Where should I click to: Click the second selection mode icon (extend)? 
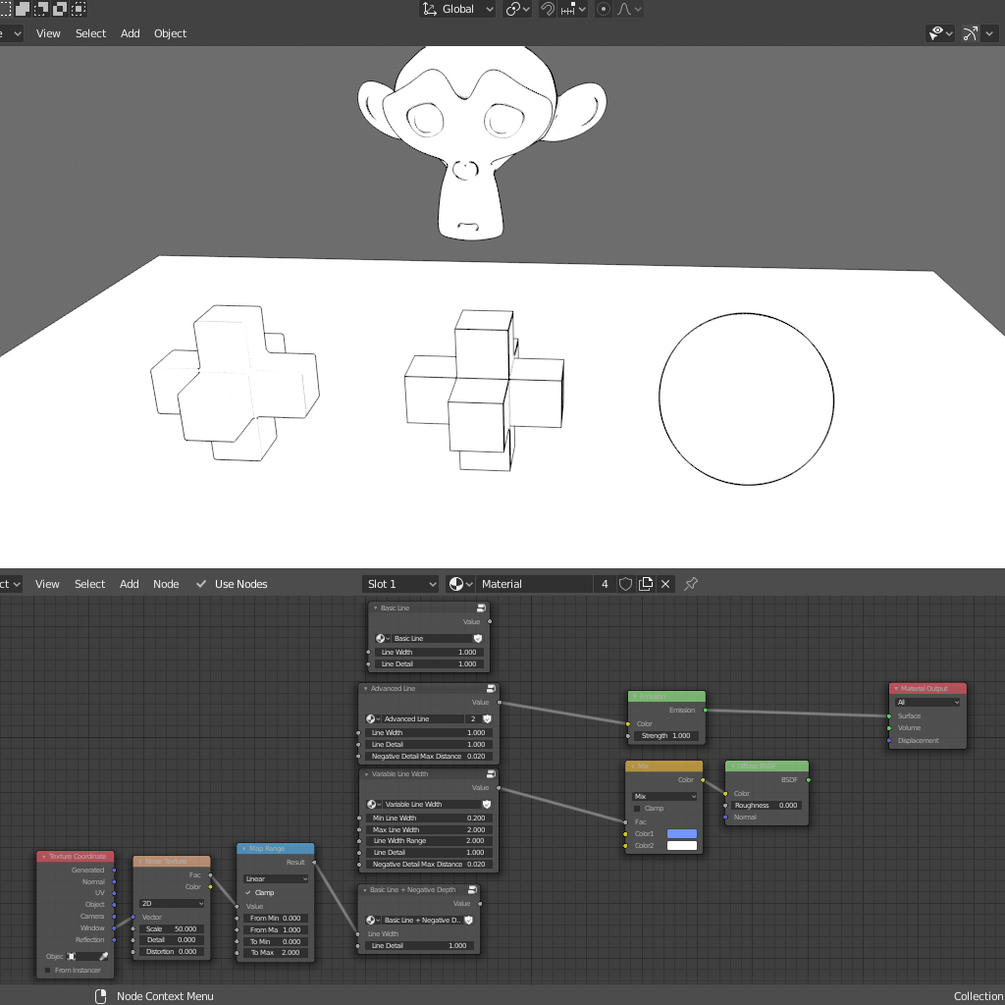pos(23,8)
